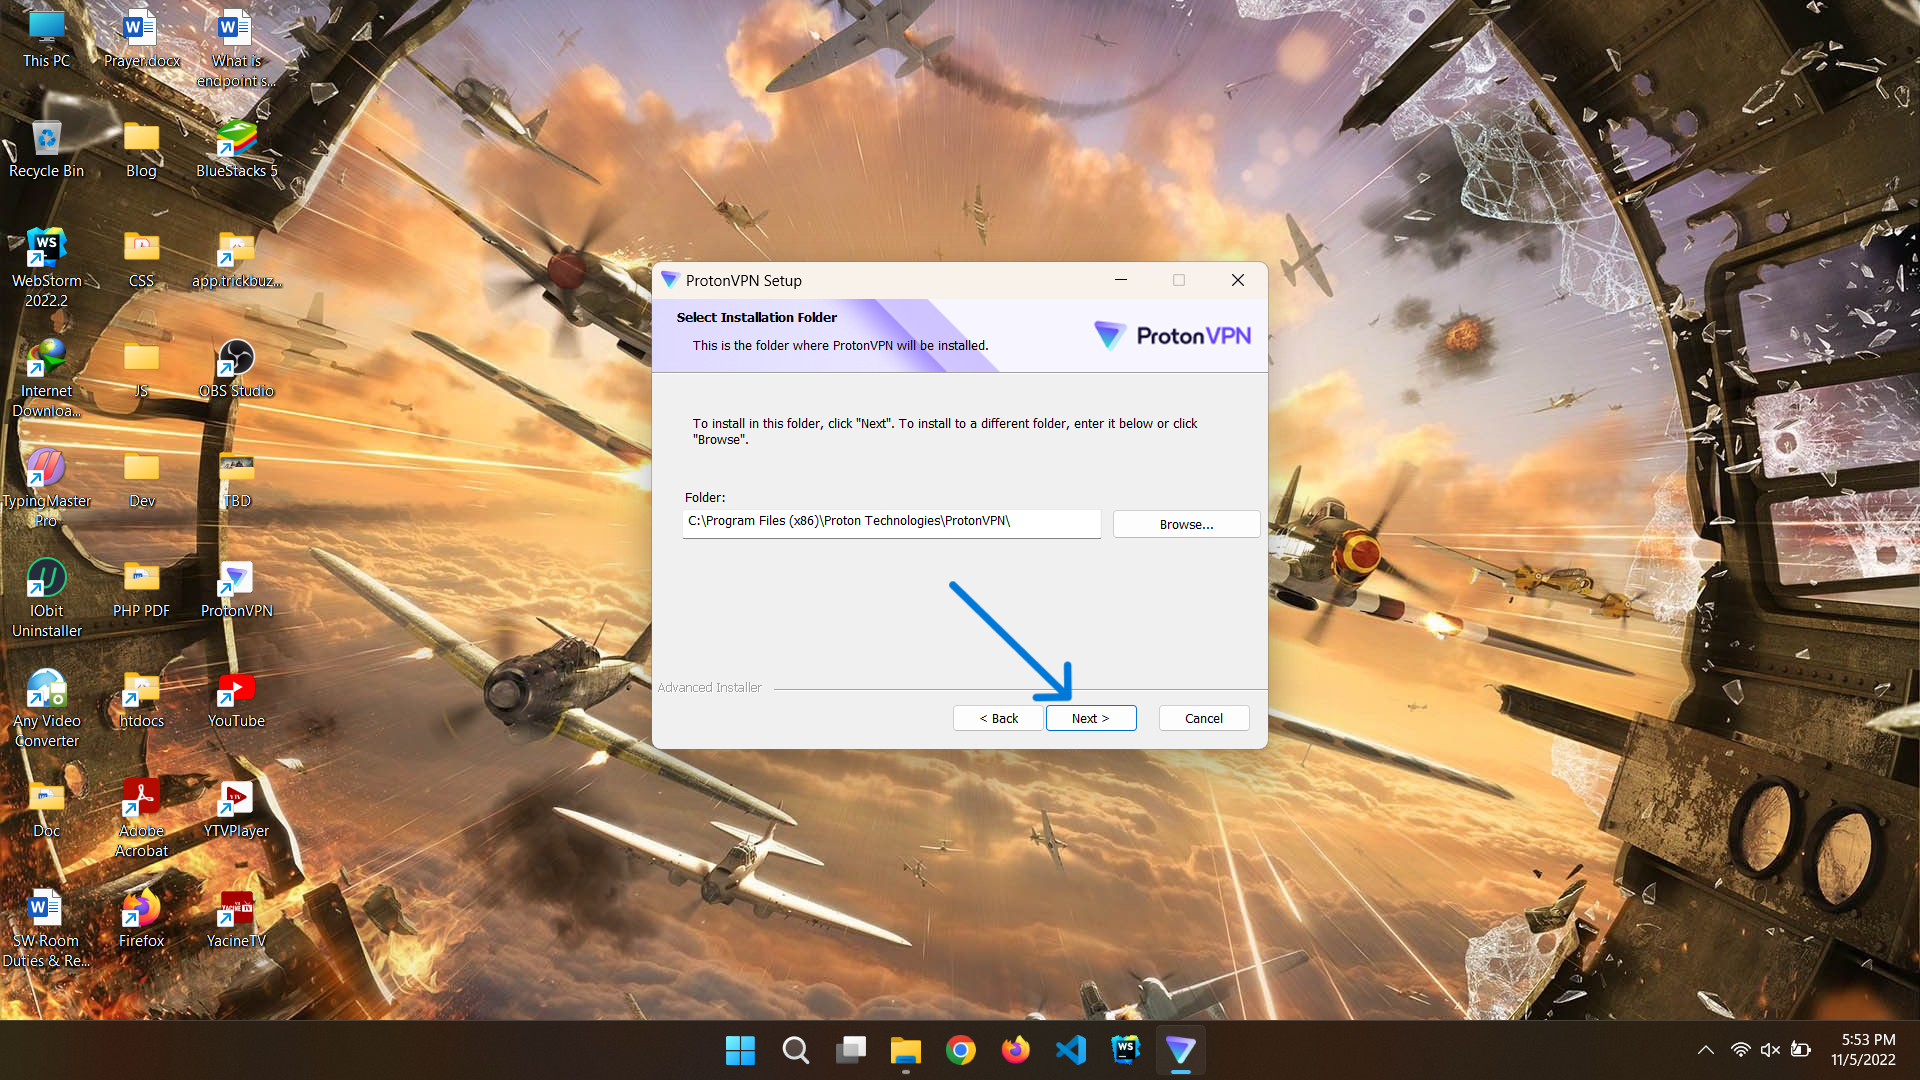Open the Browse folder dialog
This screenshot has height=1080, width=1920.
pos(1186,524)
